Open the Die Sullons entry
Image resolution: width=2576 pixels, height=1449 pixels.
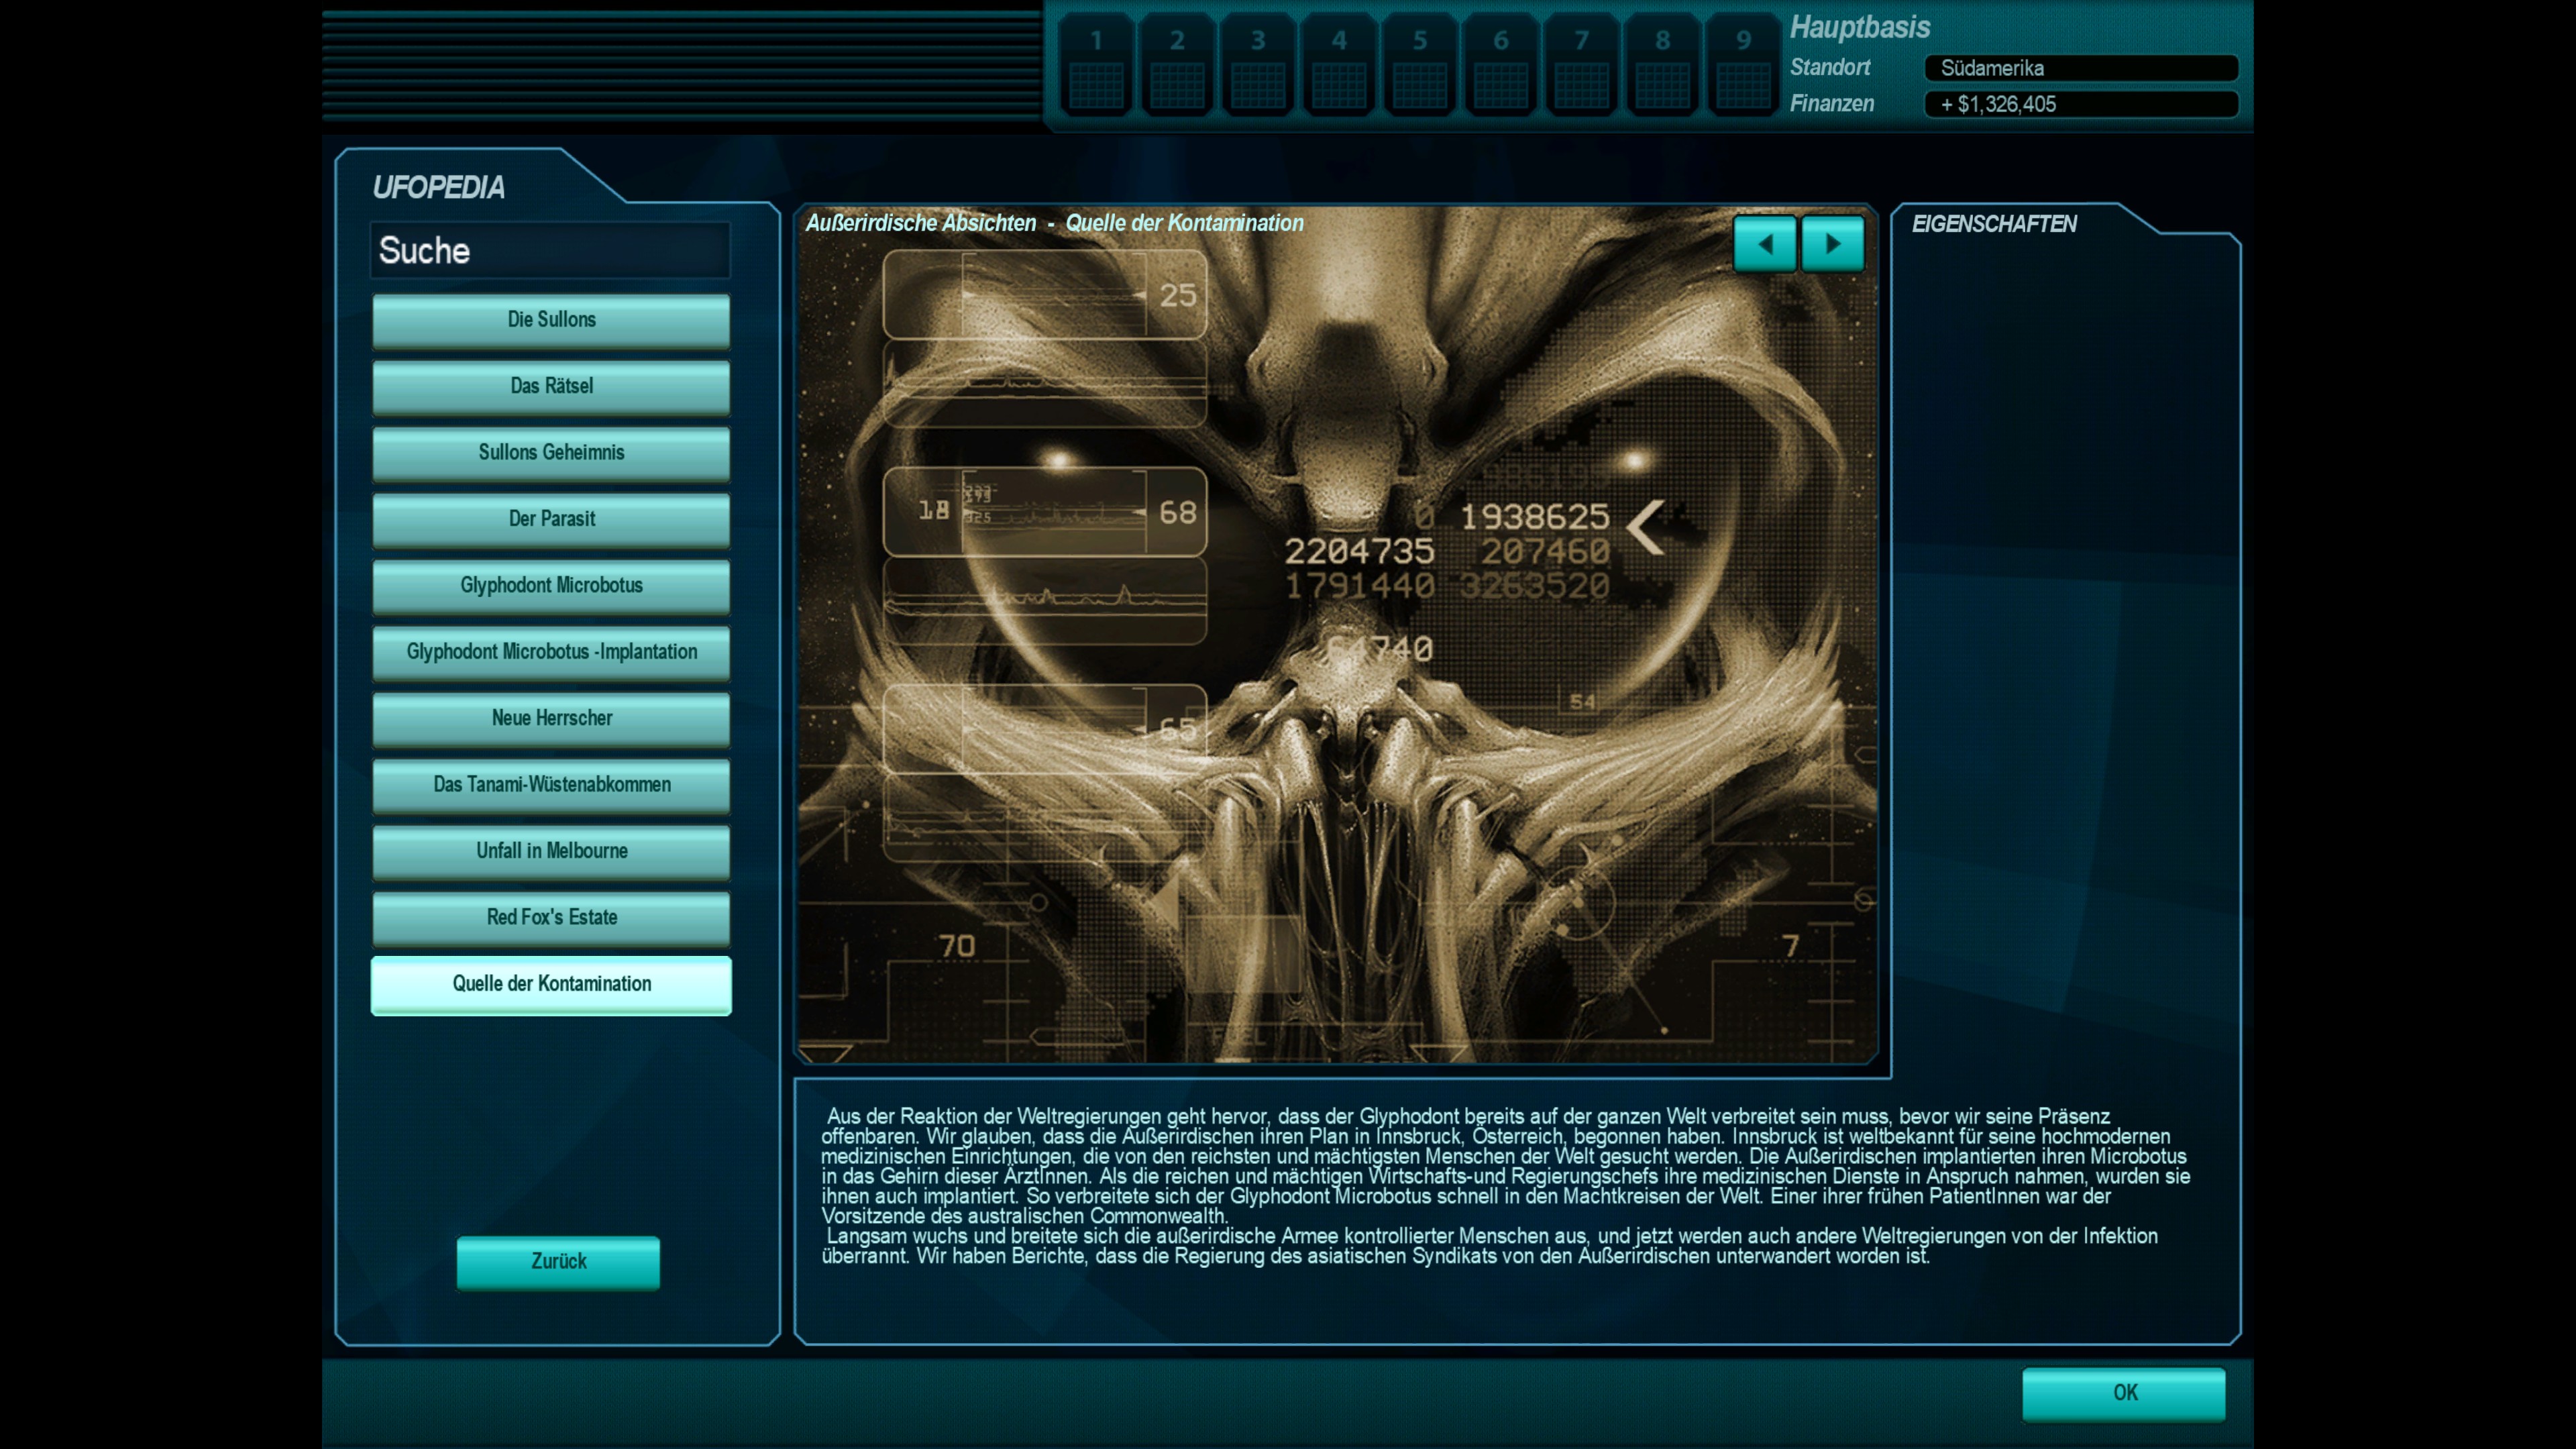coord(551,320)
